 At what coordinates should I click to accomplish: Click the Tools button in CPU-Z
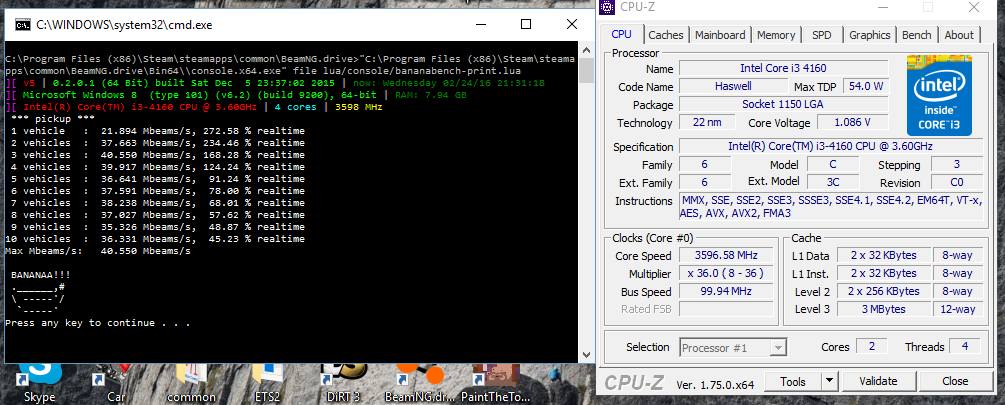point(793,382)
